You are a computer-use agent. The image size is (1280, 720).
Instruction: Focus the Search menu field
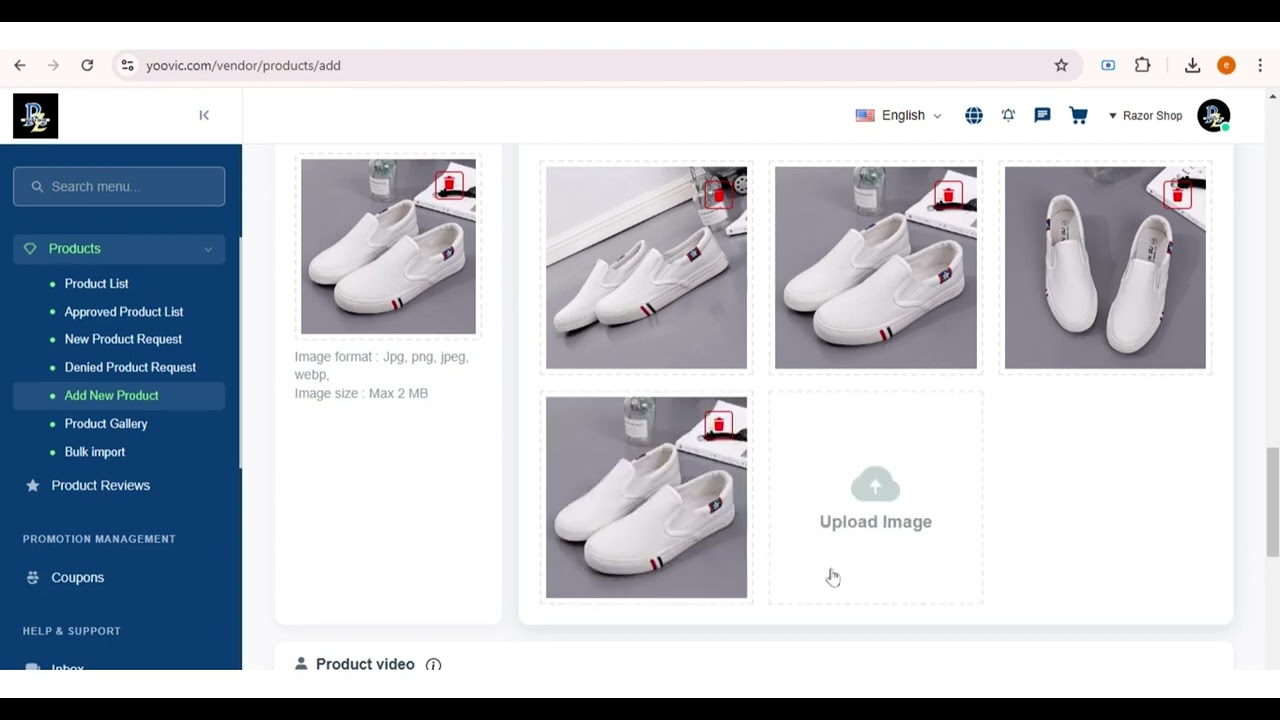[119, 186]
